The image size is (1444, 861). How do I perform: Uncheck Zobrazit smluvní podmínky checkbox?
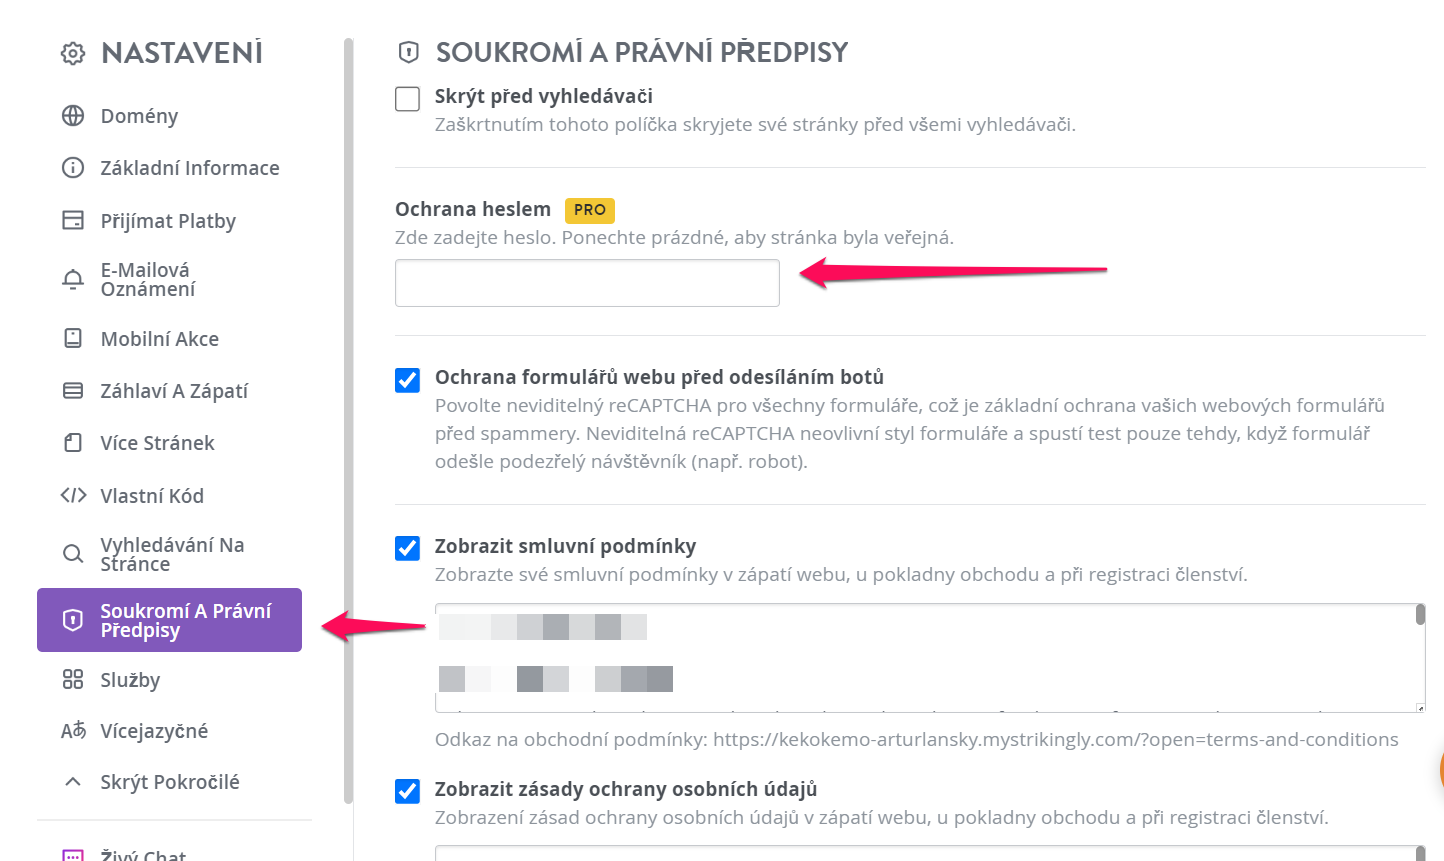(x=407, y=548)
